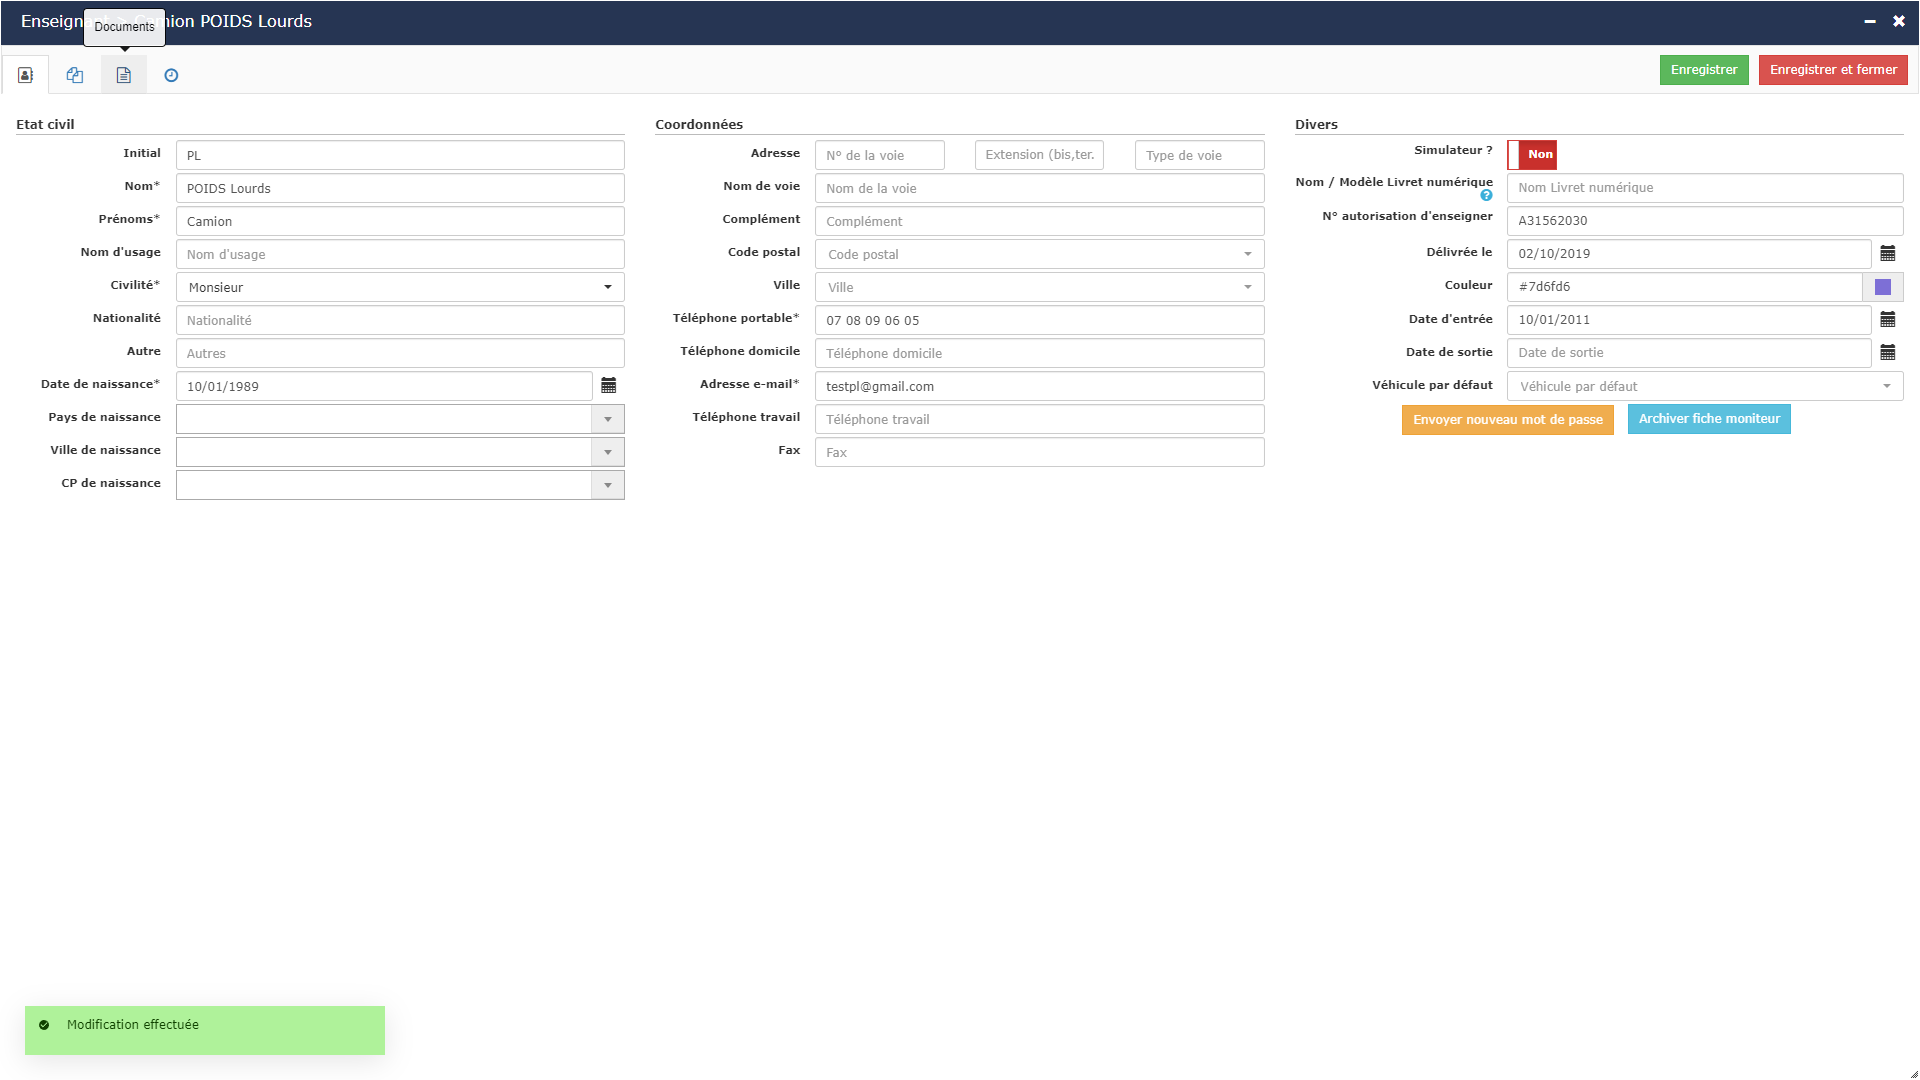The image size is (1920, 1080).
Task: Click the Délivrée le date field
Action: 1689,253
